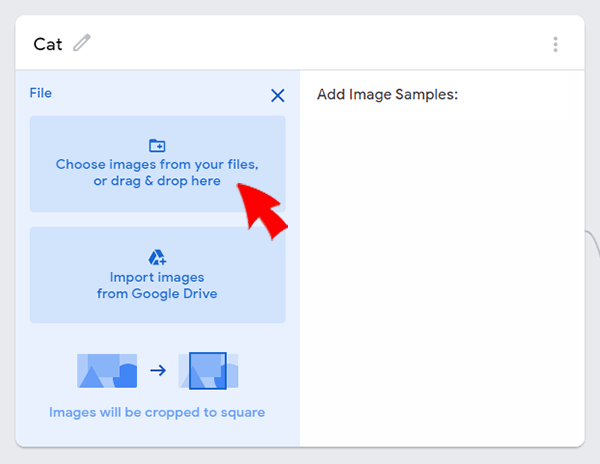This screenshot has width=600, height=464.
Task: Click the Cat card header bar
Action: [x=300, y=43]
